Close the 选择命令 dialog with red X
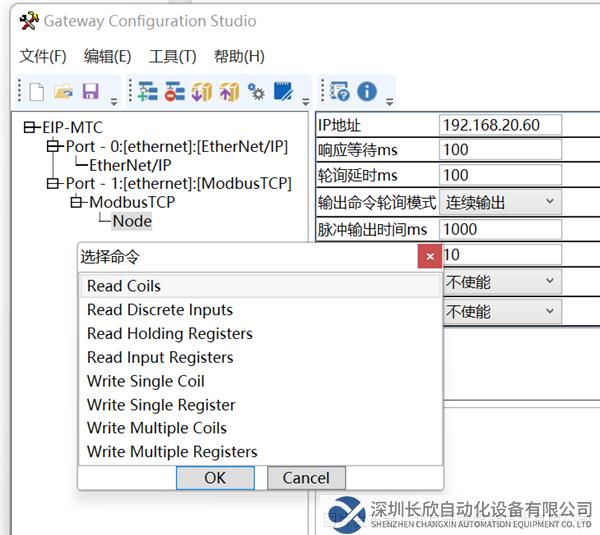 point(430,257)
